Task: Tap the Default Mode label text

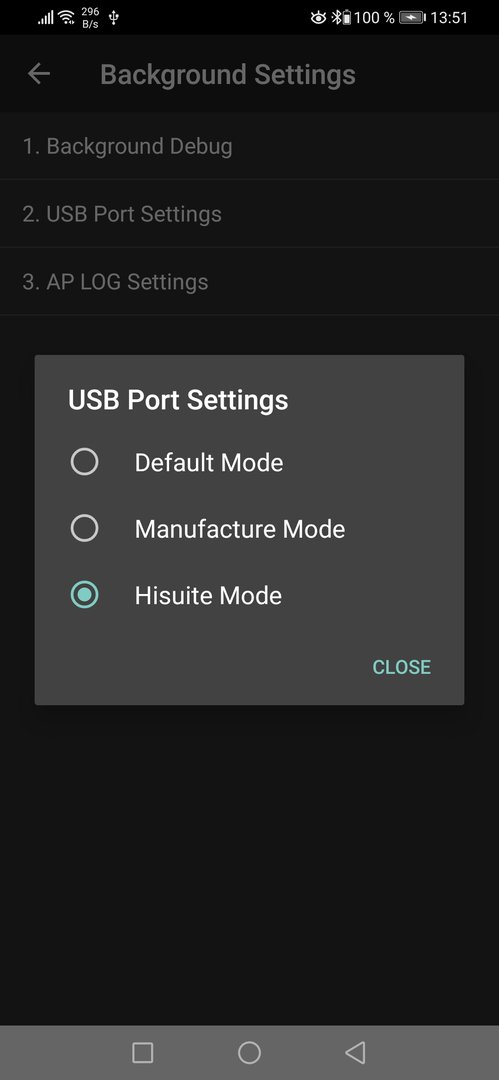Action: 209,462
